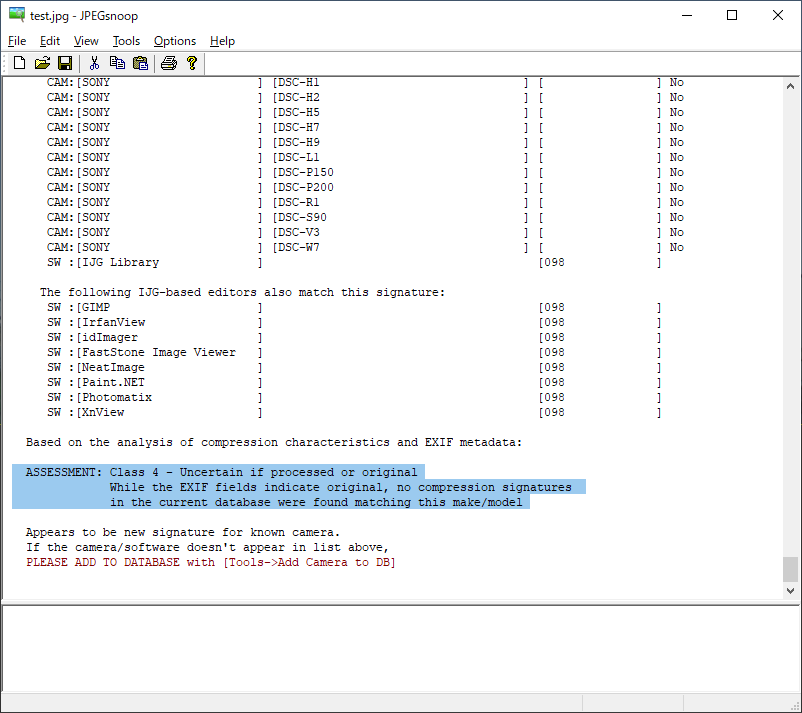Paste with the clipboard toolbar icon

(x=140, y=63)
